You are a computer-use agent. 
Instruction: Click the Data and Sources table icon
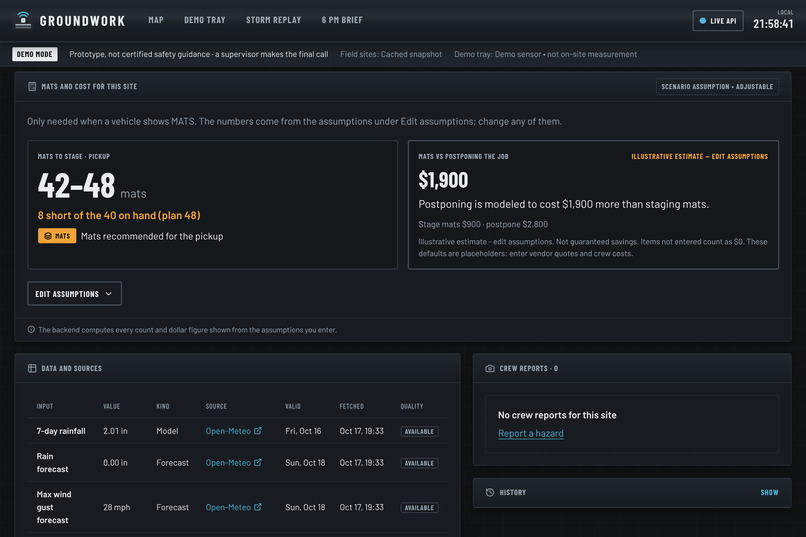point(32,368)
